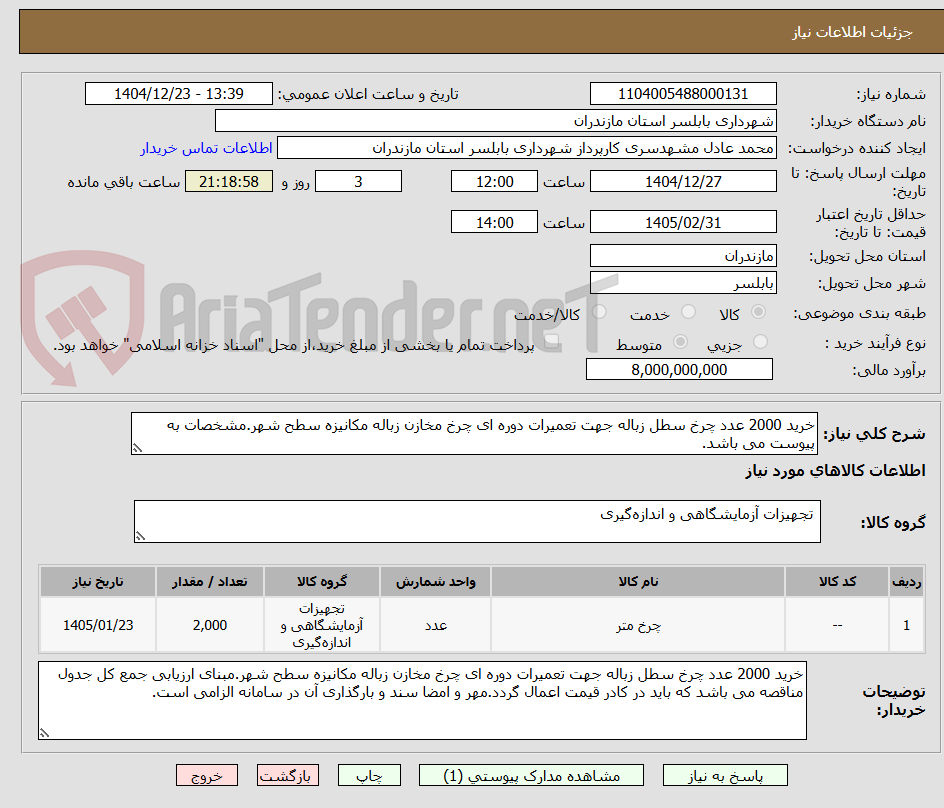Click the خروج exit button
This screenshot has height=808, width=944.
tap(206, 775)
